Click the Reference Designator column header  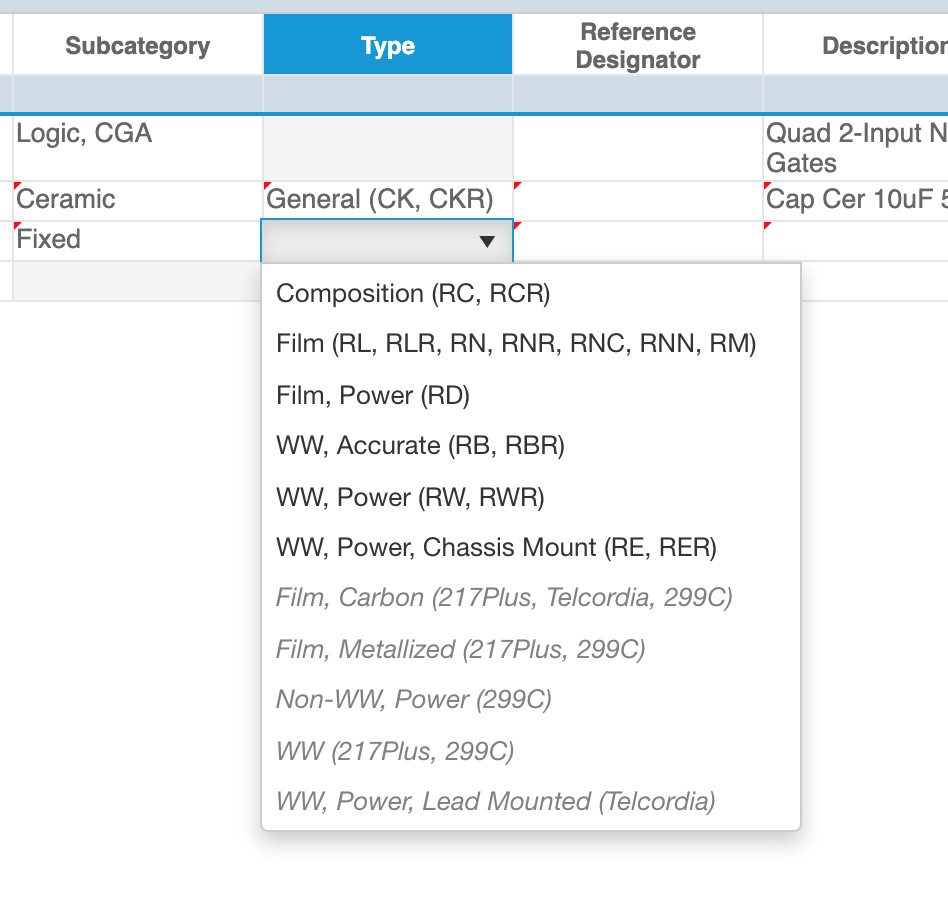click(637, 45)
